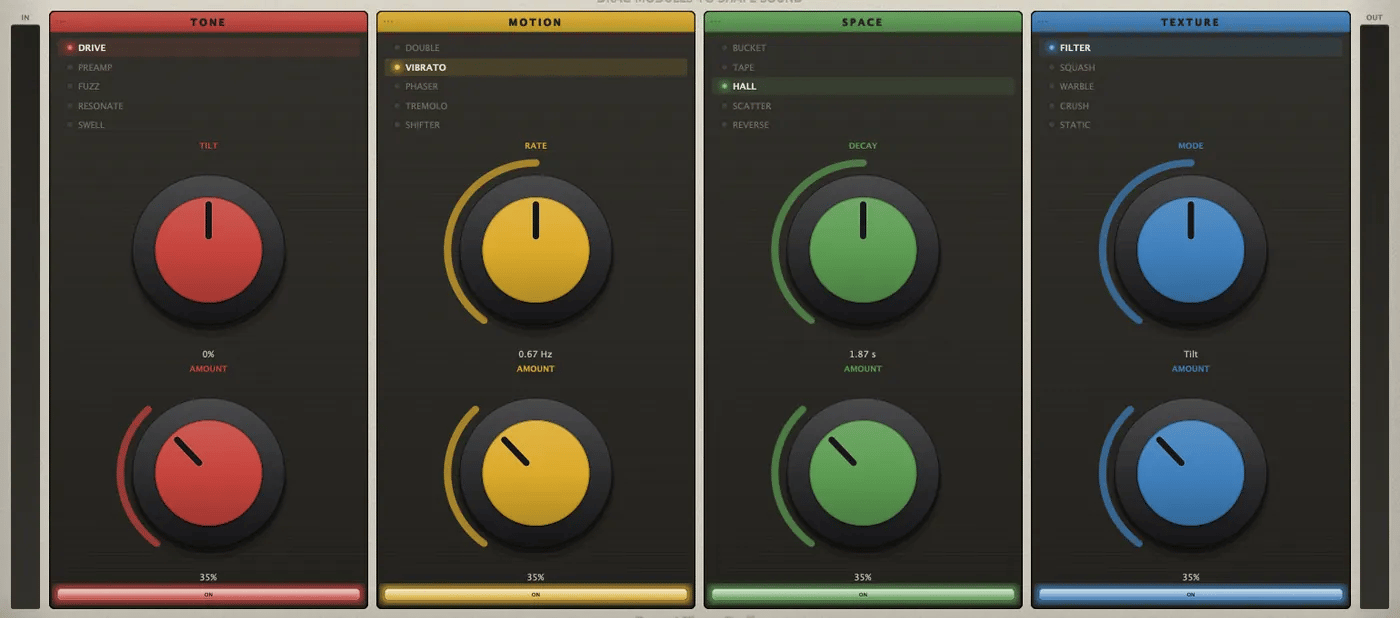Click the yellow Motion AMOUNT knob
The height and width of the screenshot is (618, 1400).
click(x=536, y=473)
